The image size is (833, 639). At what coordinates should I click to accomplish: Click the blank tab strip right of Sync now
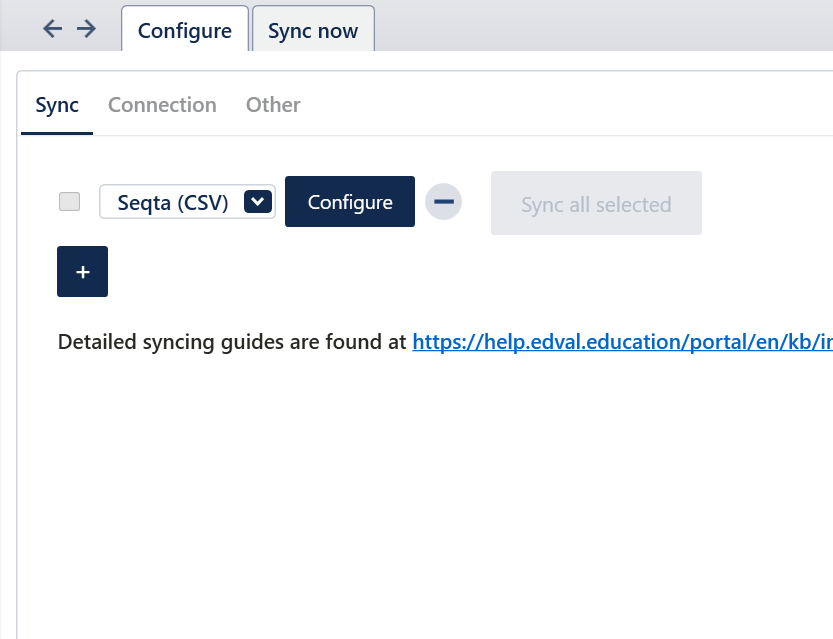[x=600, y=28]
